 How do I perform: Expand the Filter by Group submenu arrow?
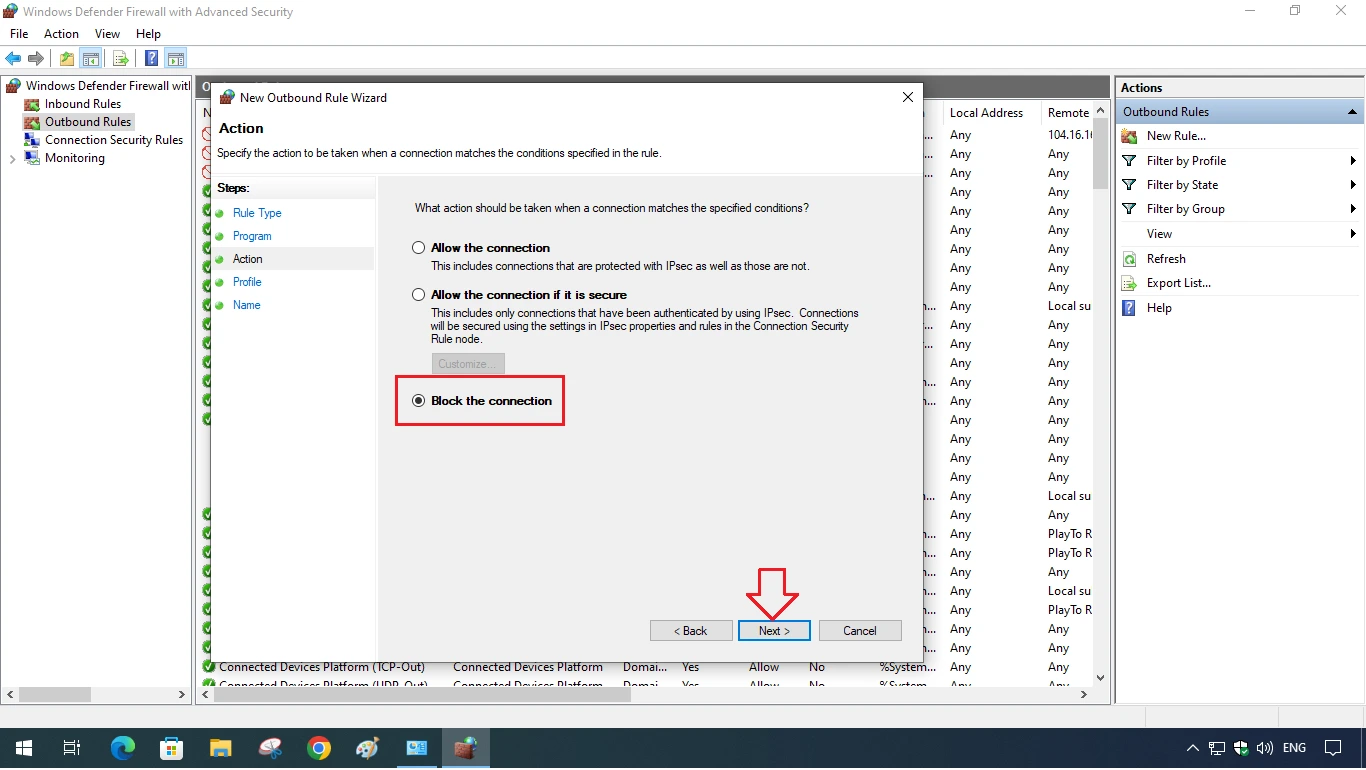click(x=1352, y=209)
